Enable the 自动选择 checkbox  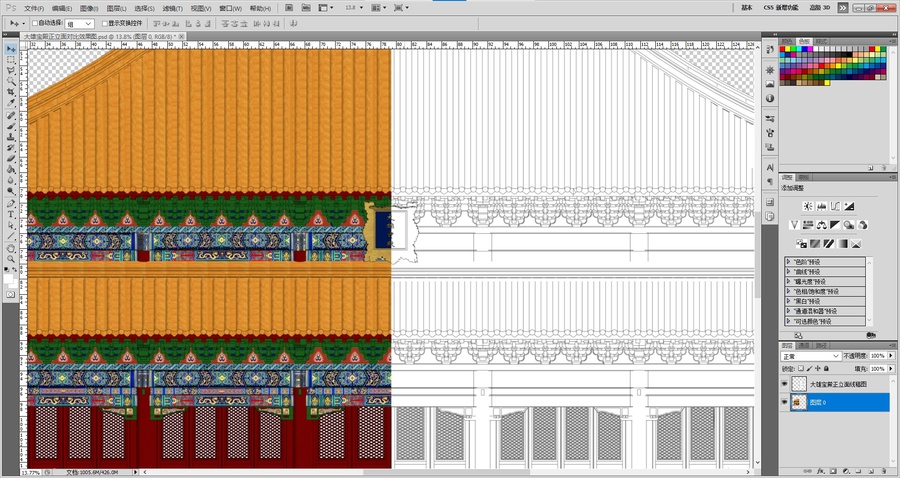pyautogui.click(x=34, y=24)
